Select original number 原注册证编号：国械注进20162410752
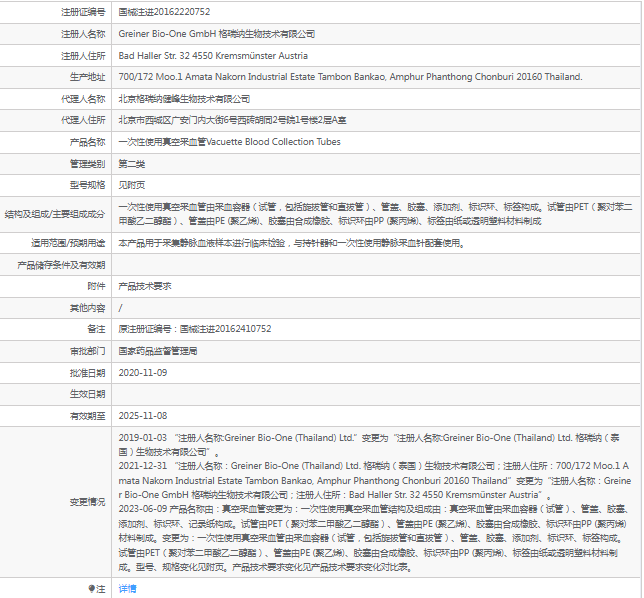The image size is (644, 598). click(x=195, y=329)
